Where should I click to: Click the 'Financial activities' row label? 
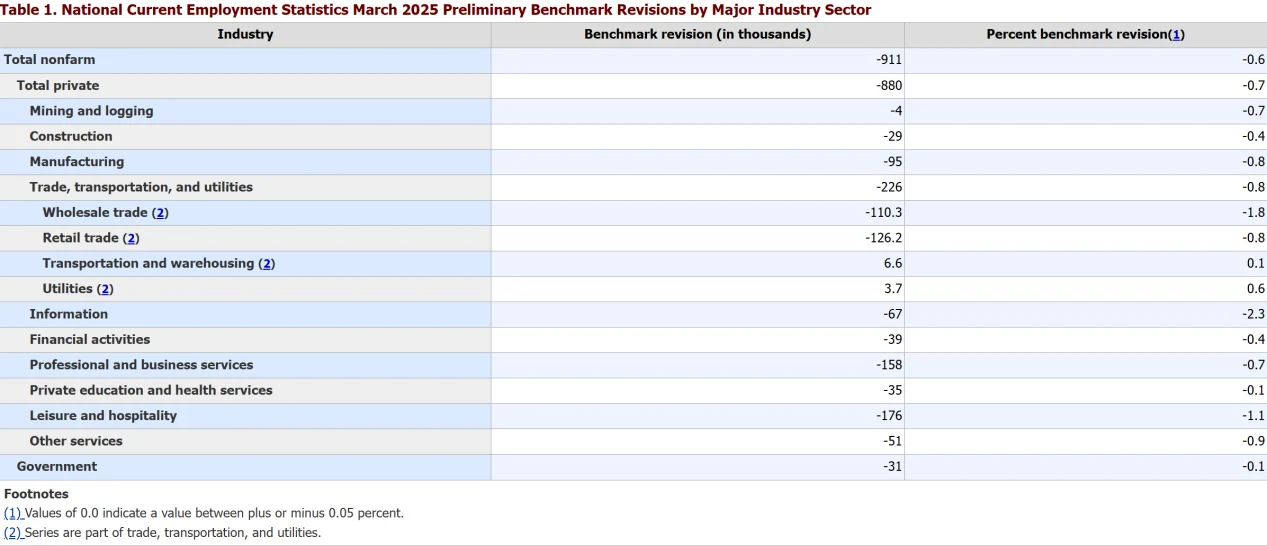pos(90,340)
